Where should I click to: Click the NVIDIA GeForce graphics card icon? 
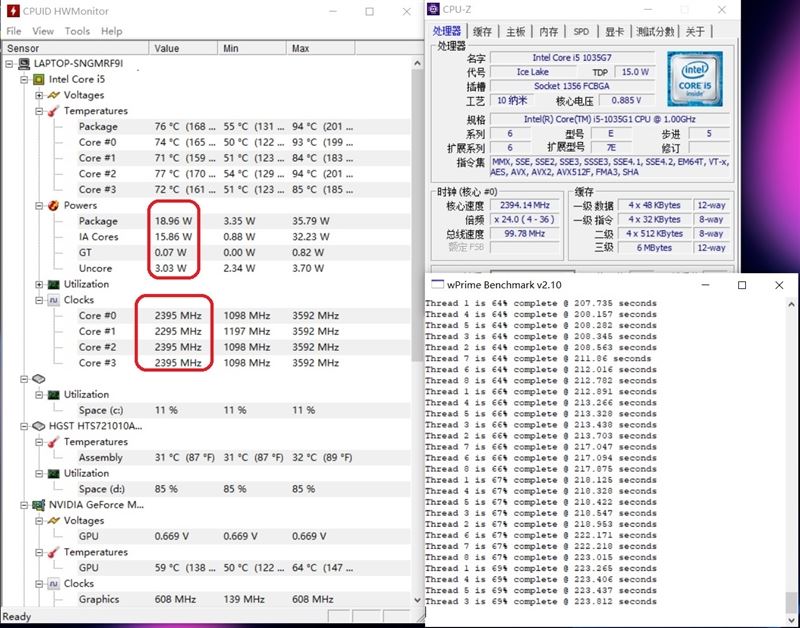point(39,505)
